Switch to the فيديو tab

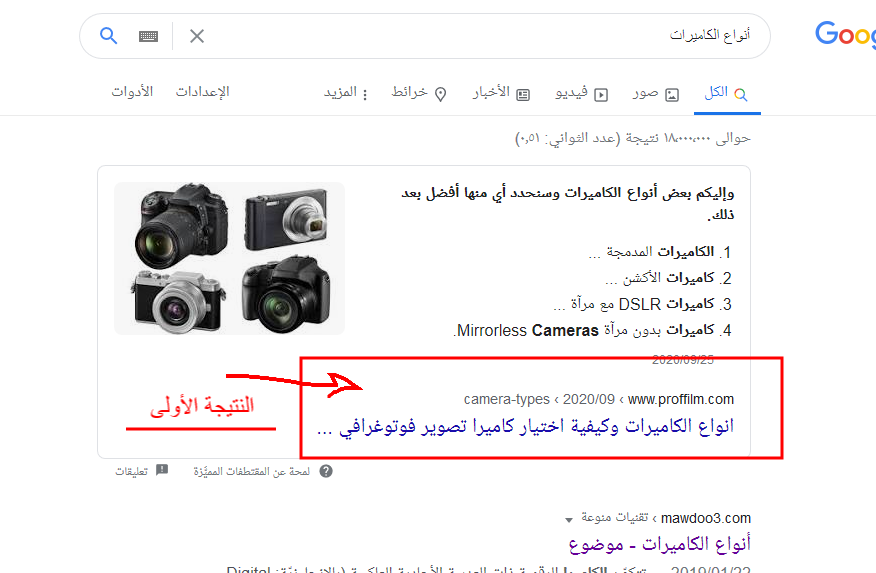pyautogui.click(x=582, y=93)
